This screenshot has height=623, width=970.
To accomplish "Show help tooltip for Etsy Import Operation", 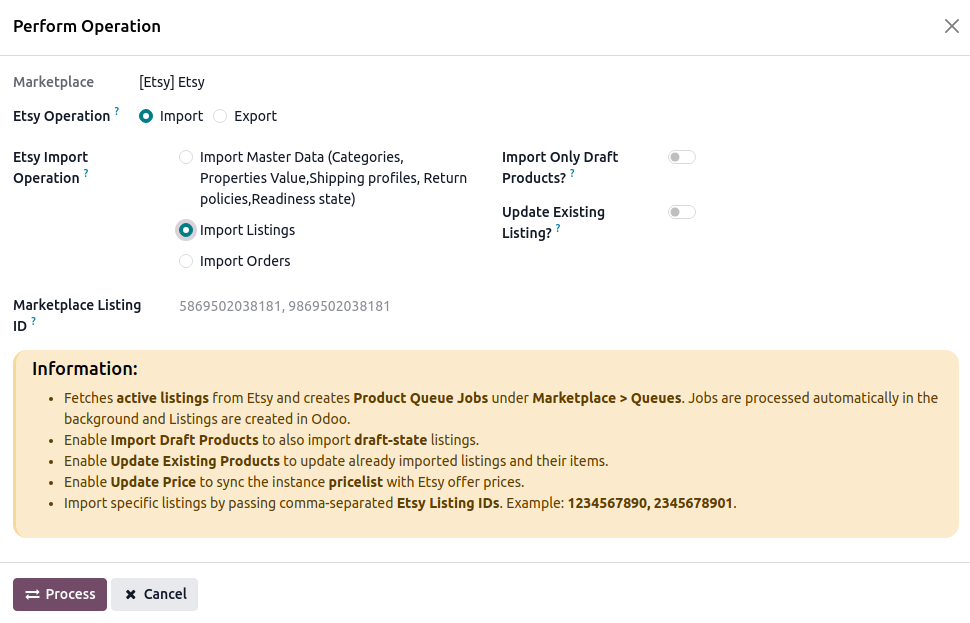I will (x=86, y=173).
